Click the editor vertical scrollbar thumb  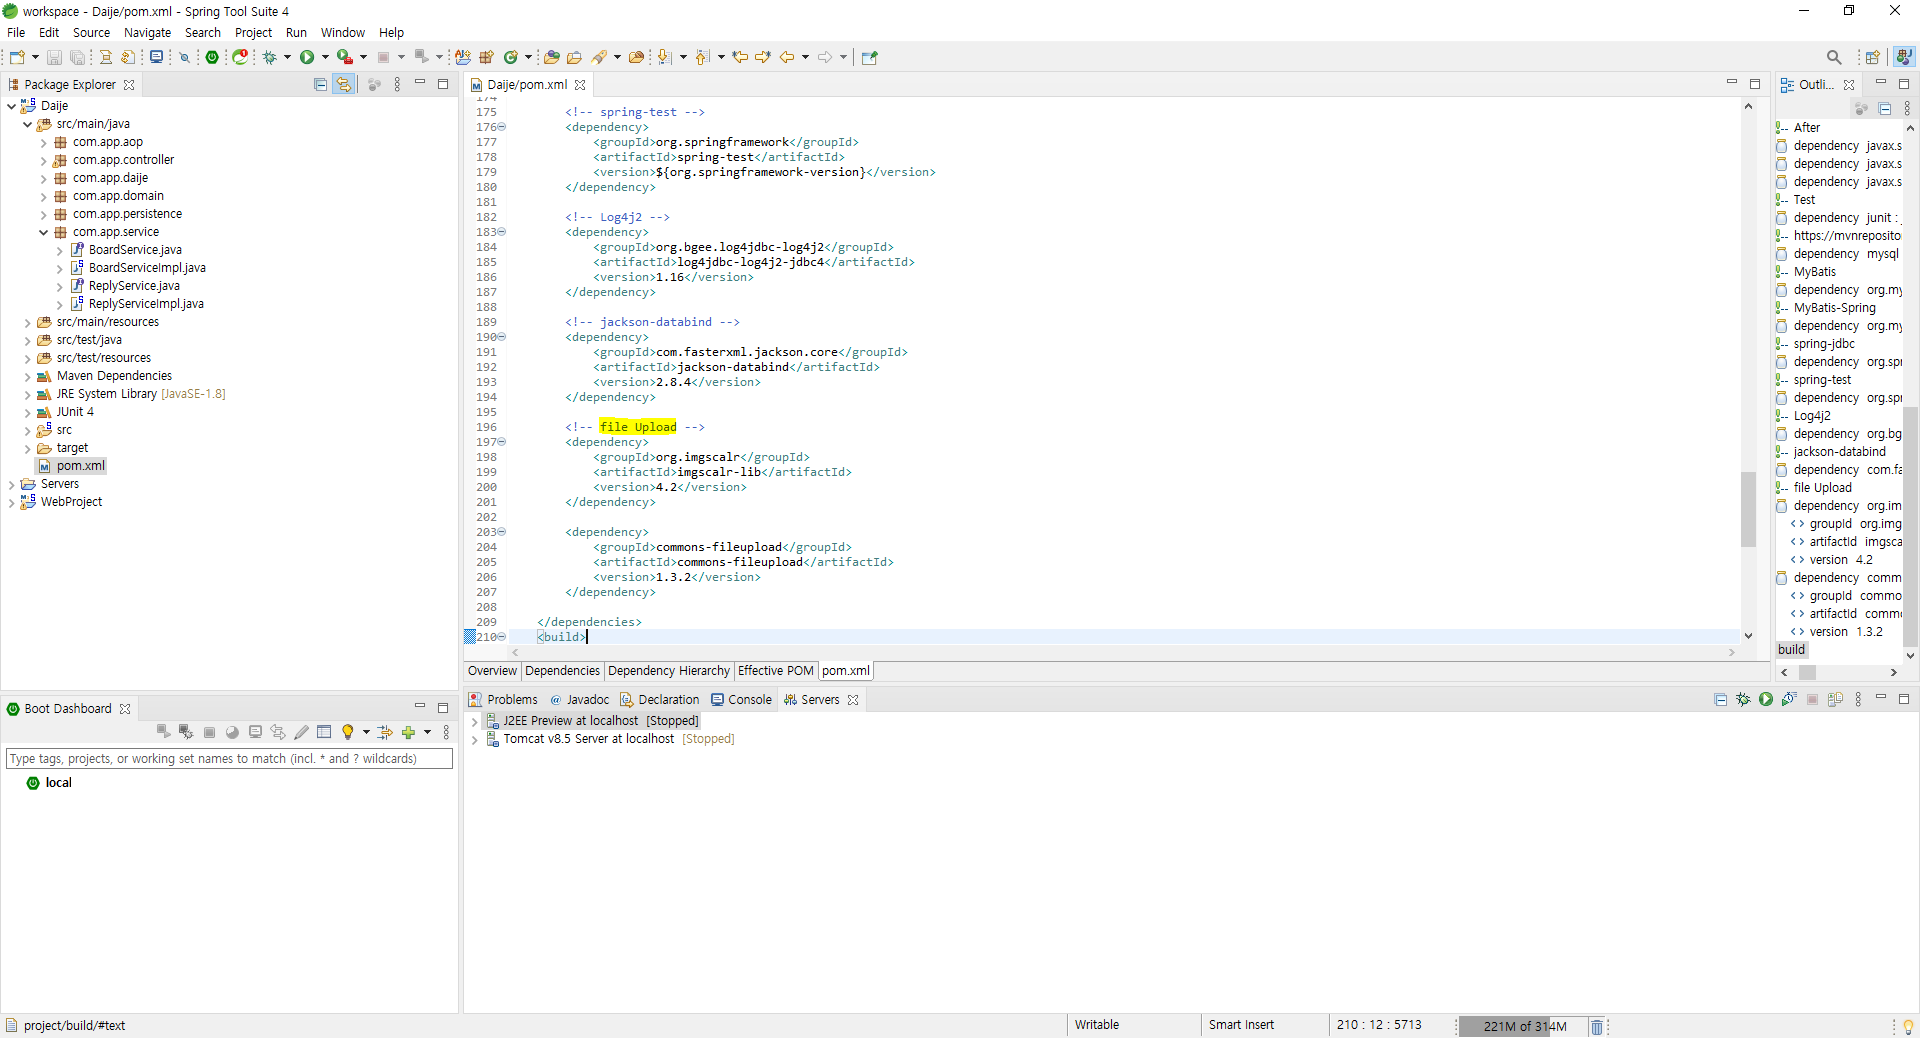pos(1748,509)
